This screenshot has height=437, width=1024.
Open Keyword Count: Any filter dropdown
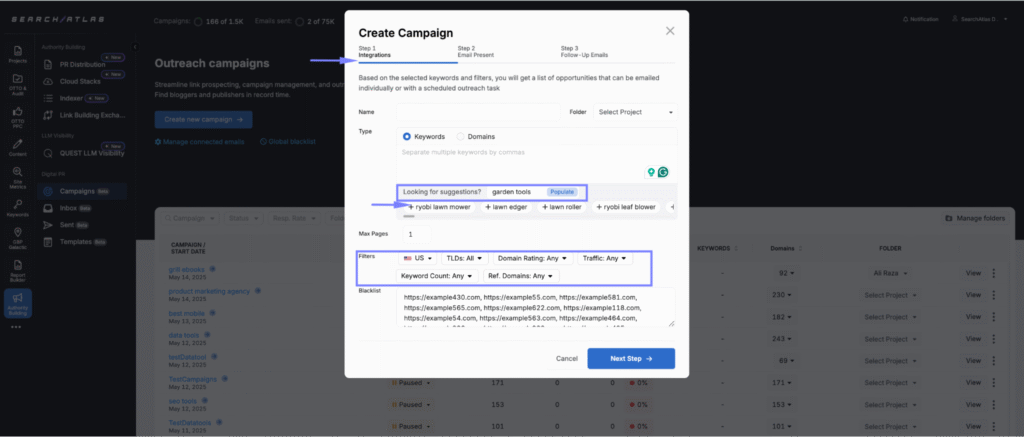[x=438, y=276]
